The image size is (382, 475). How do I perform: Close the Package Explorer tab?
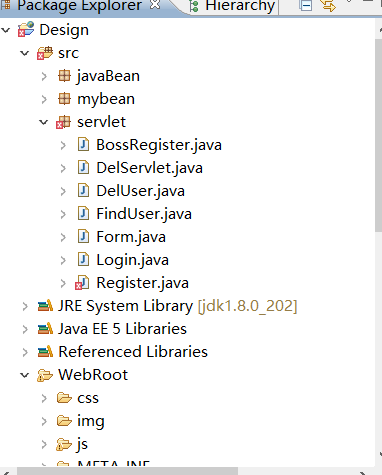tap(155, 5)
